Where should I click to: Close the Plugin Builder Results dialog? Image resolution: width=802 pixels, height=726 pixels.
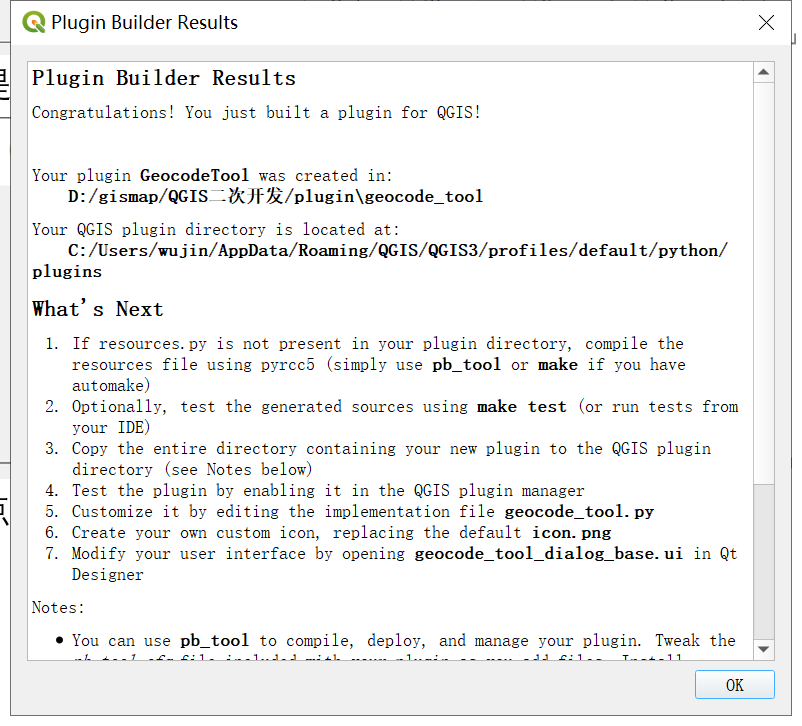click(766, 22)
